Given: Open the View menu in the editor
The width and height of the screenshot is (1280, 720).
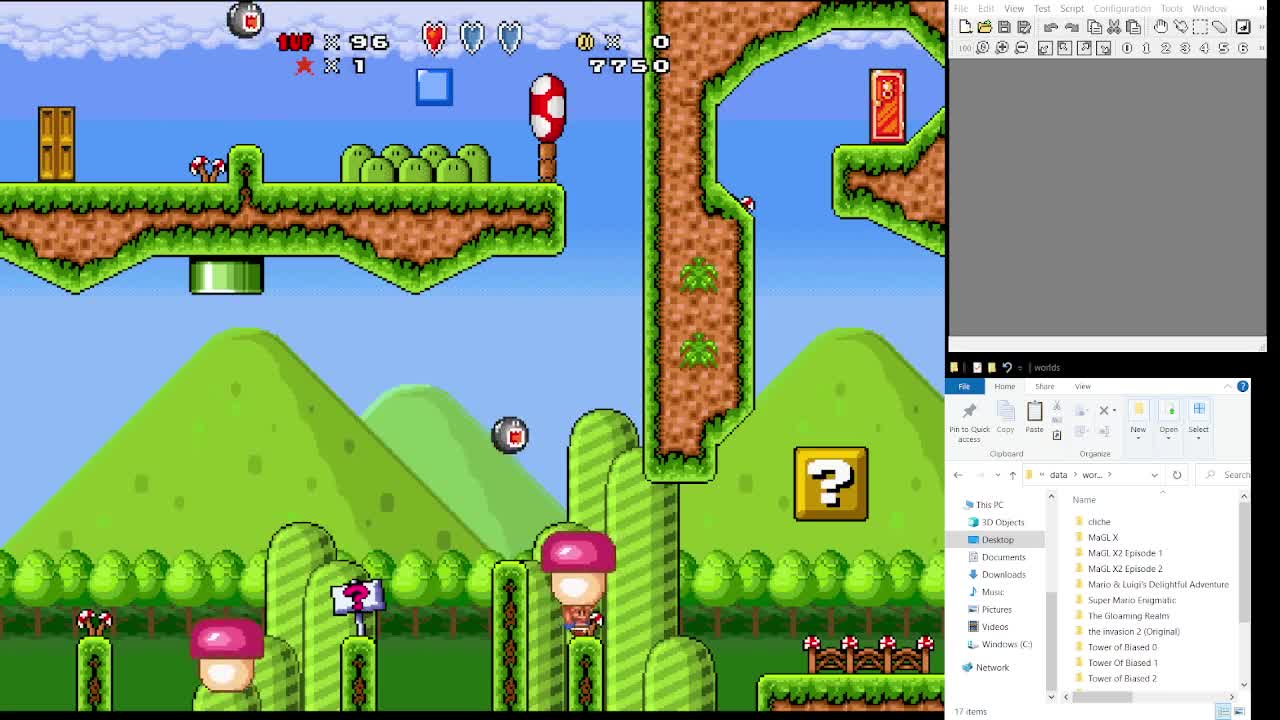Looking at the screenshot, I should pos(1014,9).
